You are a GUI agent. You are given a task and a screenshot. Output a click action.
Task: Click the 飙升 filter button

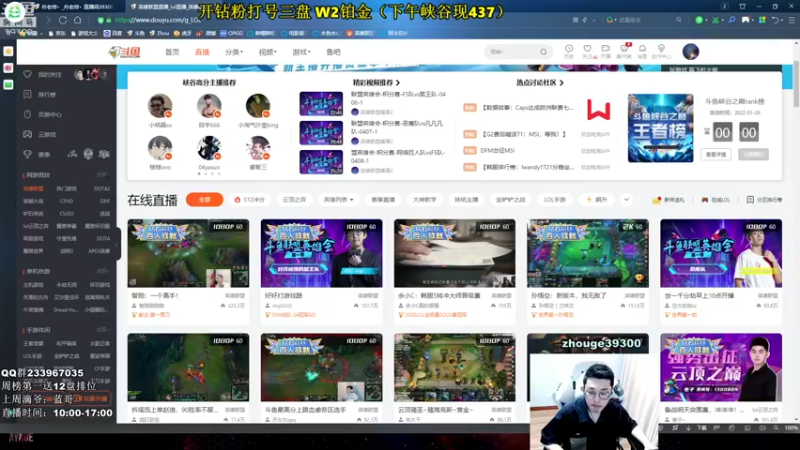[597, 200]
